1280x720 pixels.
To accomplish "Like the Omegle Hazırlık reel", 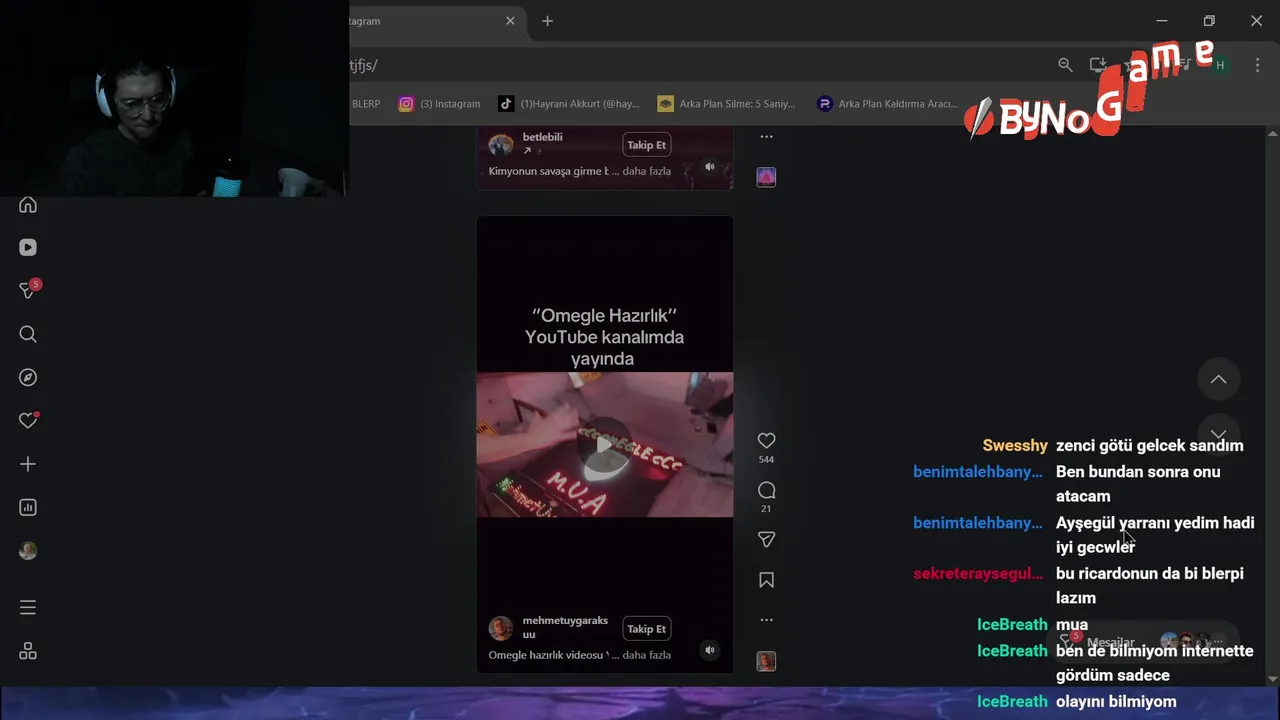I will tap(766, 440).
